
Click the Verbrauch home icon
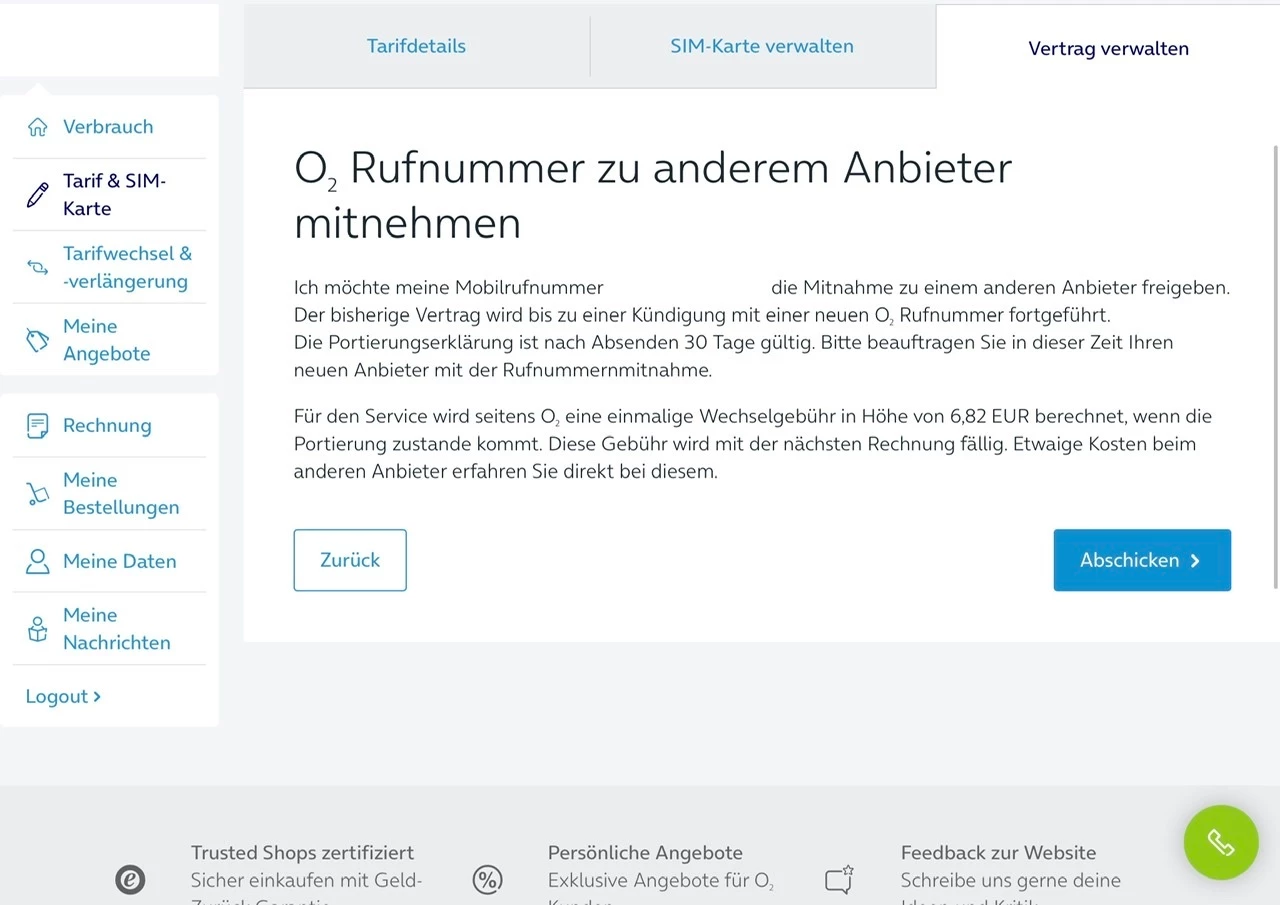(x=38, y=127)
